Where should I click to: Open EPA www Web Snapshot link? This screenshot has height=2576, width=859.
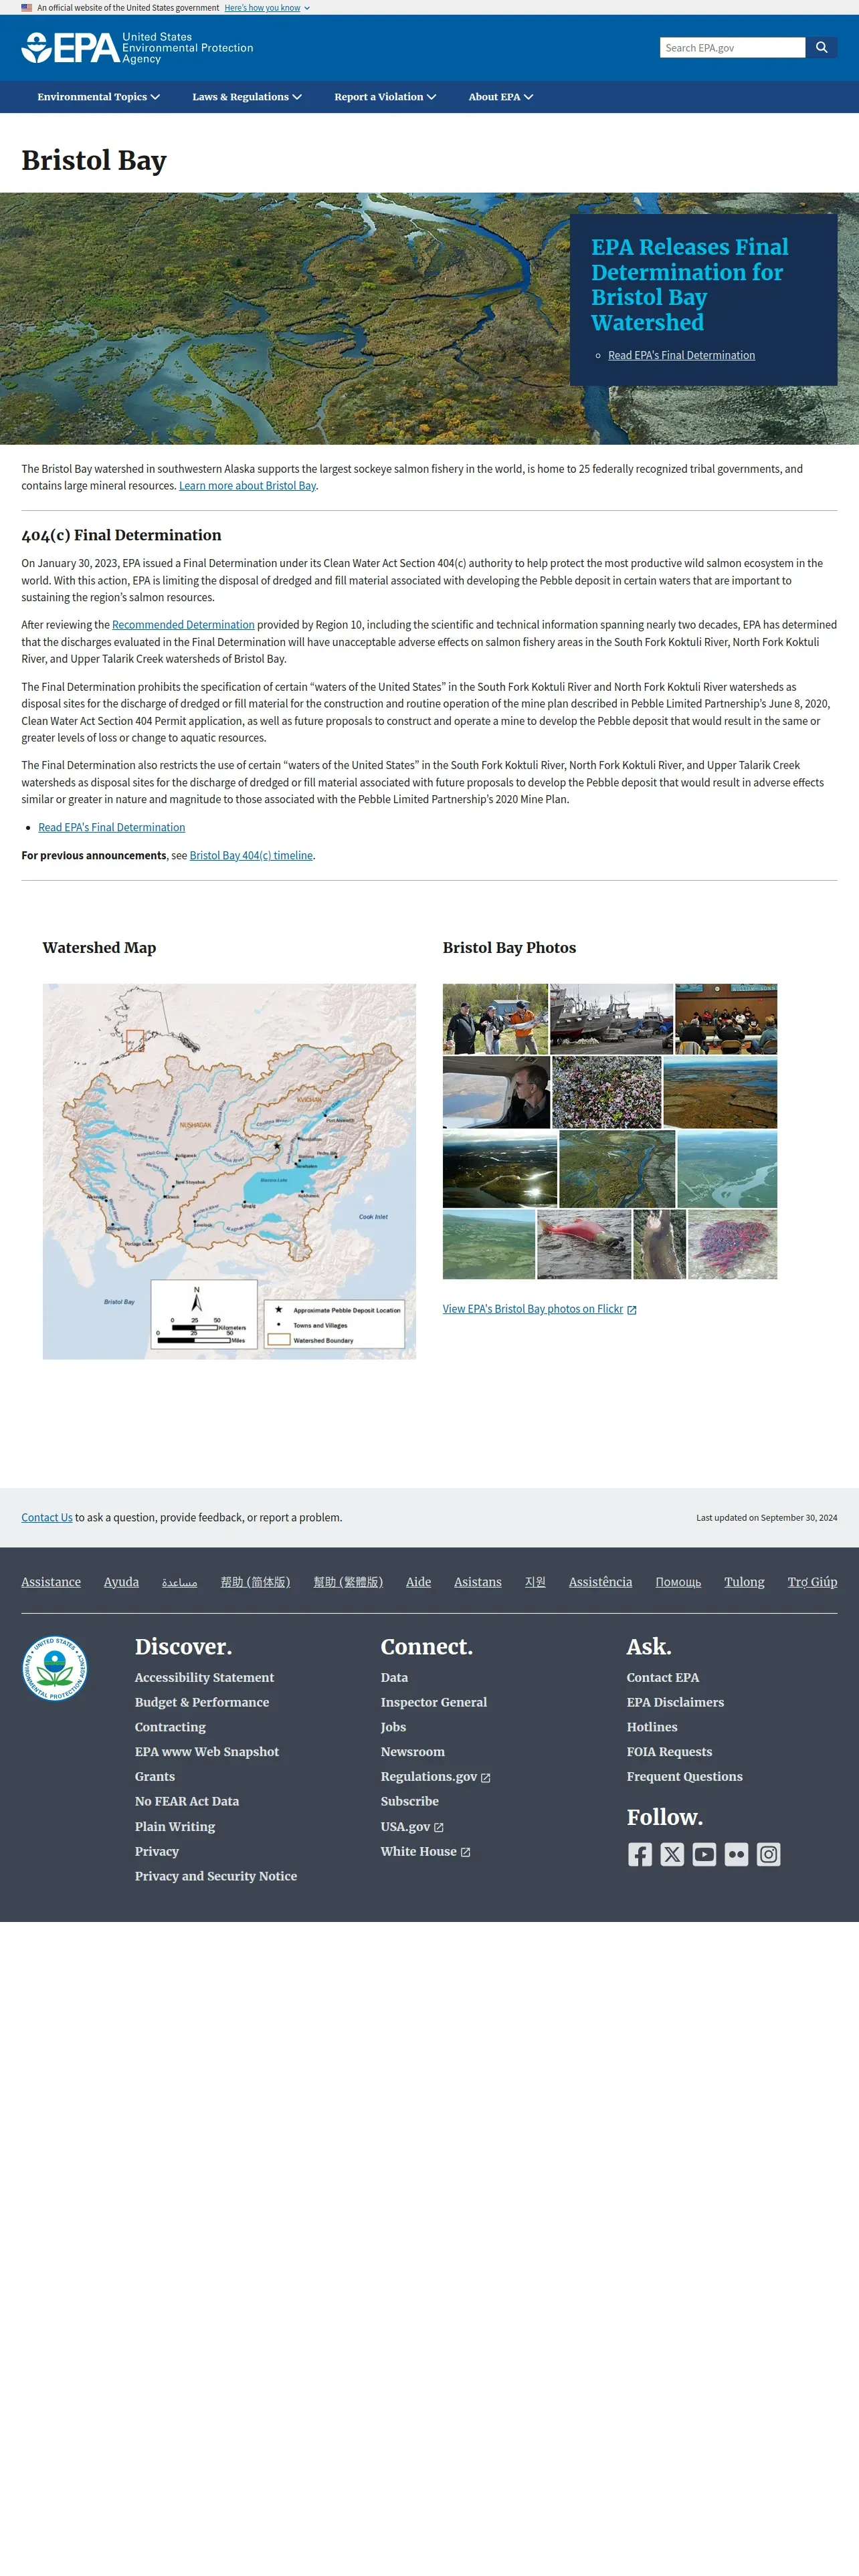[207, 1752]
